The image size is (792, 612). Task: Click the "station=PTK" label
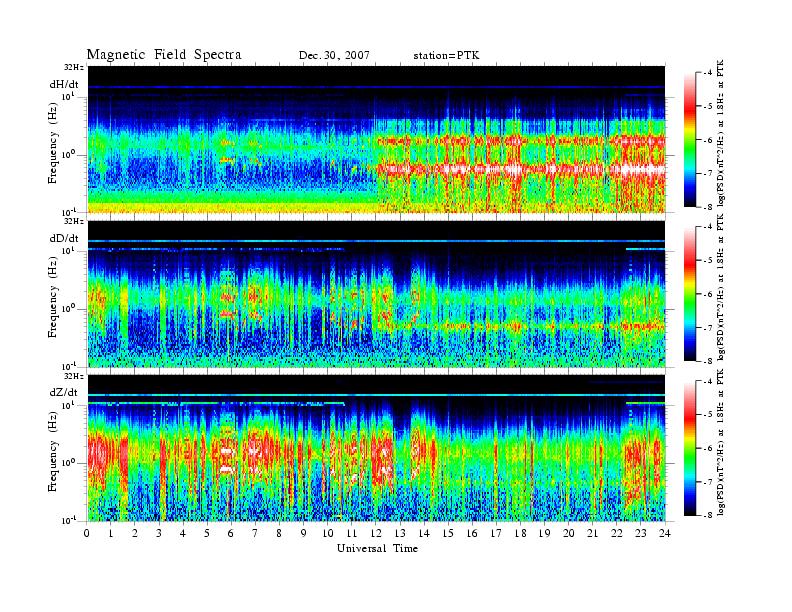click(x=446, y=56)
